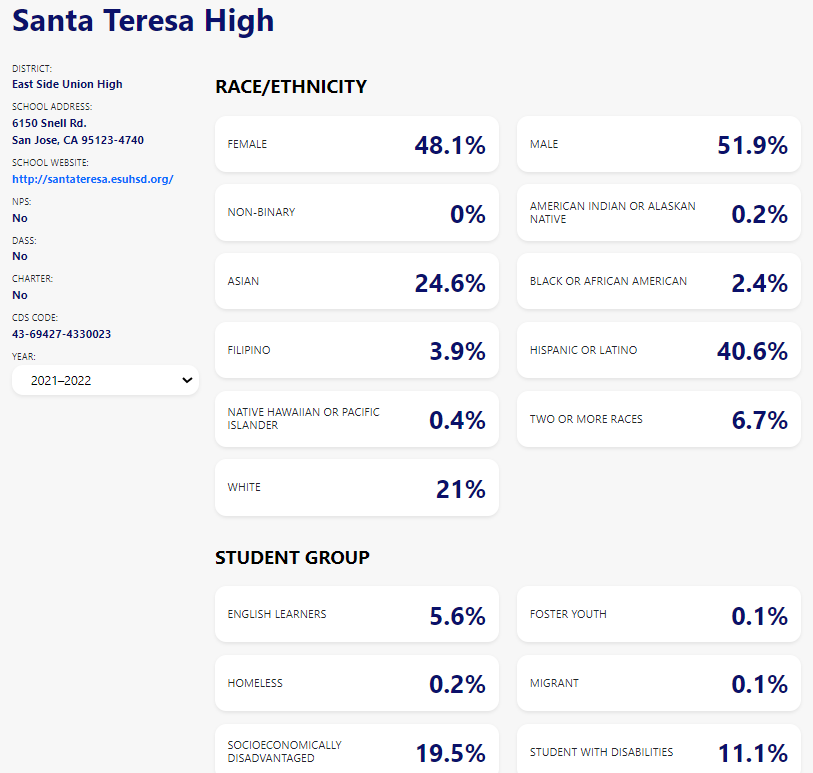Select the Homeless 0.2% card
The height and width of the screenshot is (773, 813).
coord(356,683)
